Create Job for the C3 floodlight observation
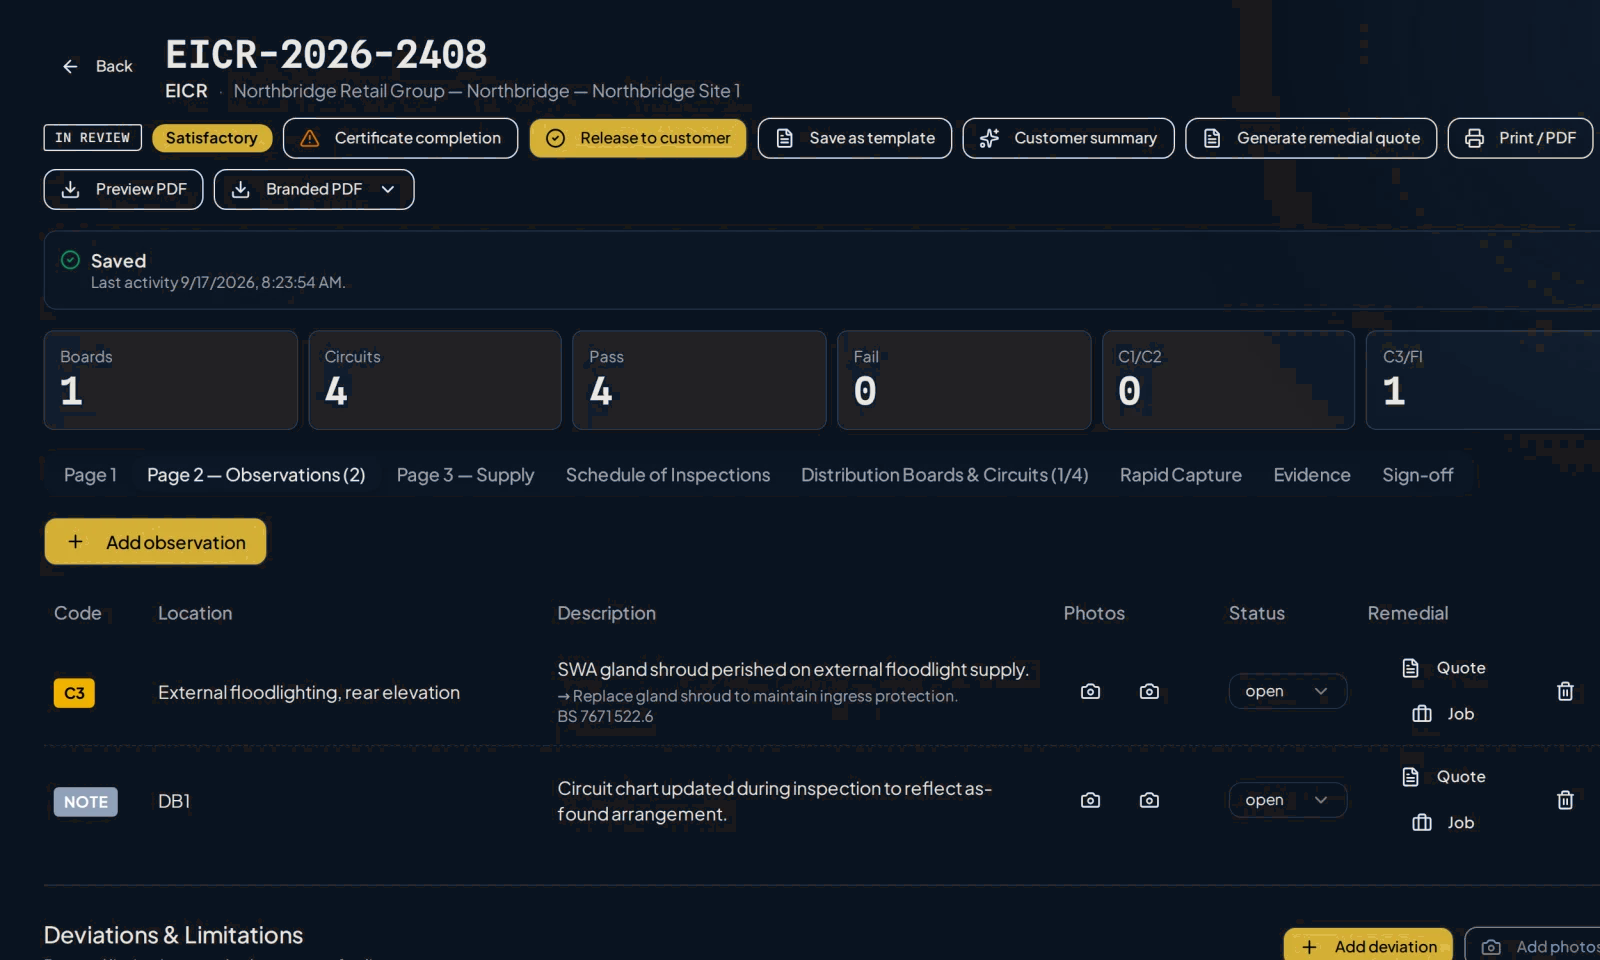Image resolution: width=1600 pixels, height=960 pixels. 1443,714
